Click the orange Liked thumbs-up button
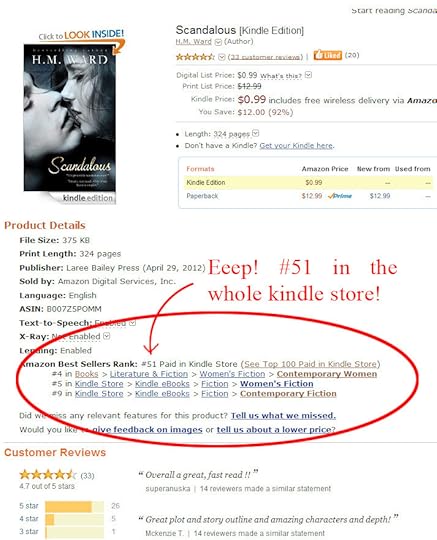437x540 pixels. (x=327, y=55)
